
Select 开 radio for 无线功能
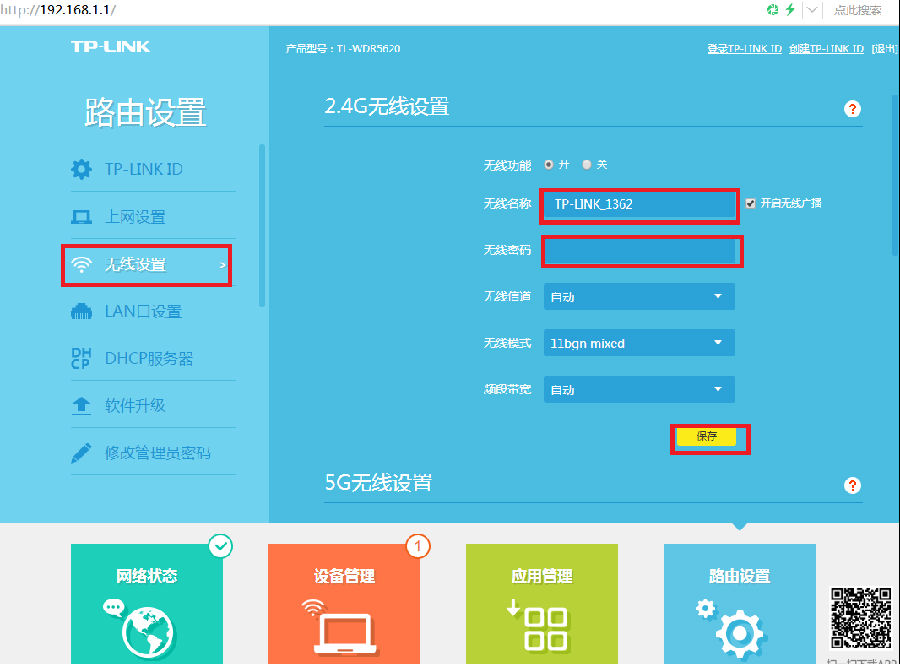[x=549, y=165]
